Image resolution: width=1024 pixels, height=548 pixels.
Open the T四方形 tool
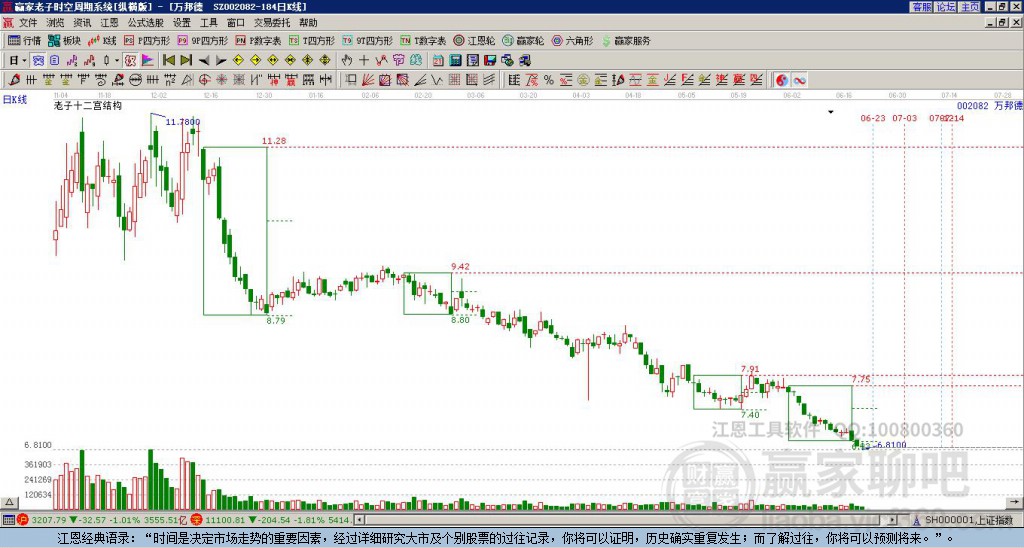pyautogui.click(x=312, y=40)
